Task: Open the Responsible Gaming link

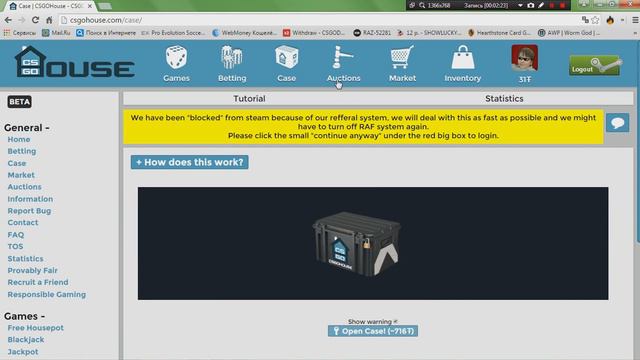Action: [x=47, y=295]
